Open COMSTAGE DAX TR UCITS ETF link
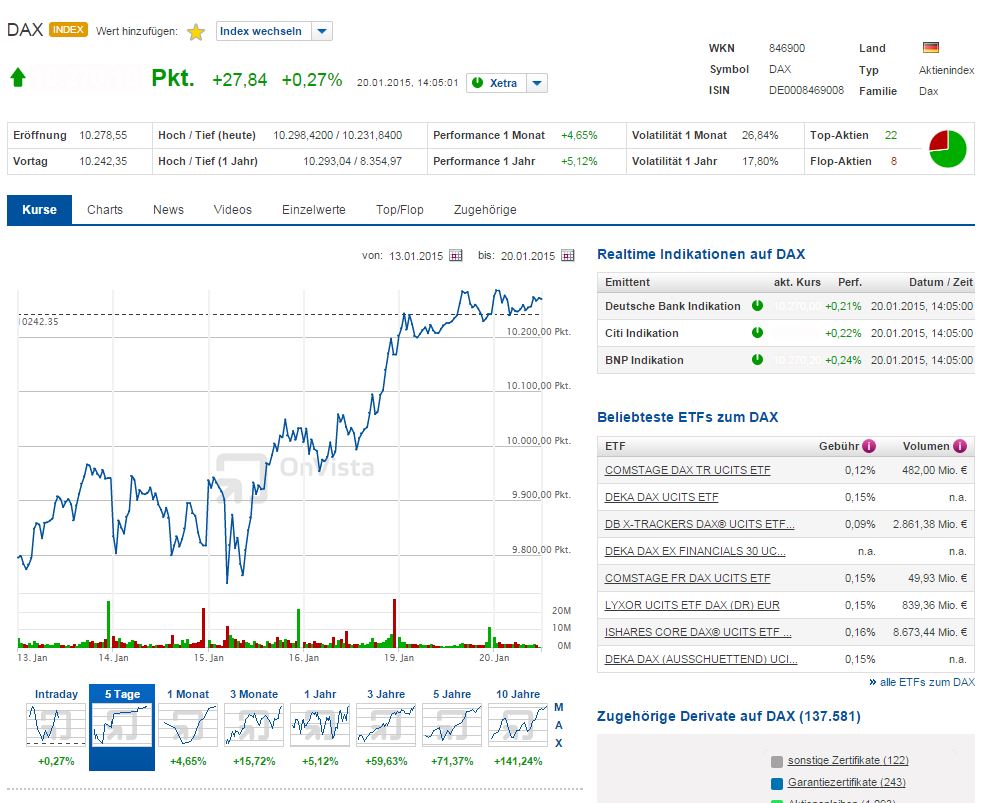986x803 pixels. 687,470
